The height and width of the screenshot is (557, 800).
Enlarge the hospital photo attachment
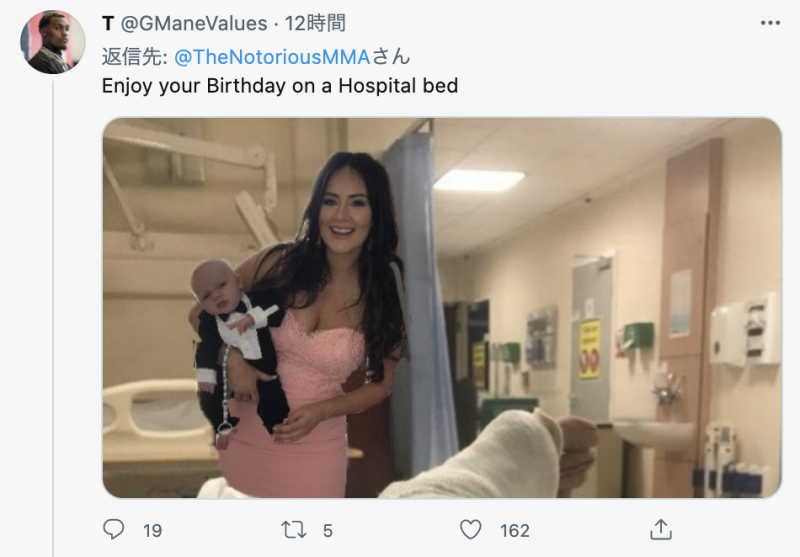pos(442,307)
